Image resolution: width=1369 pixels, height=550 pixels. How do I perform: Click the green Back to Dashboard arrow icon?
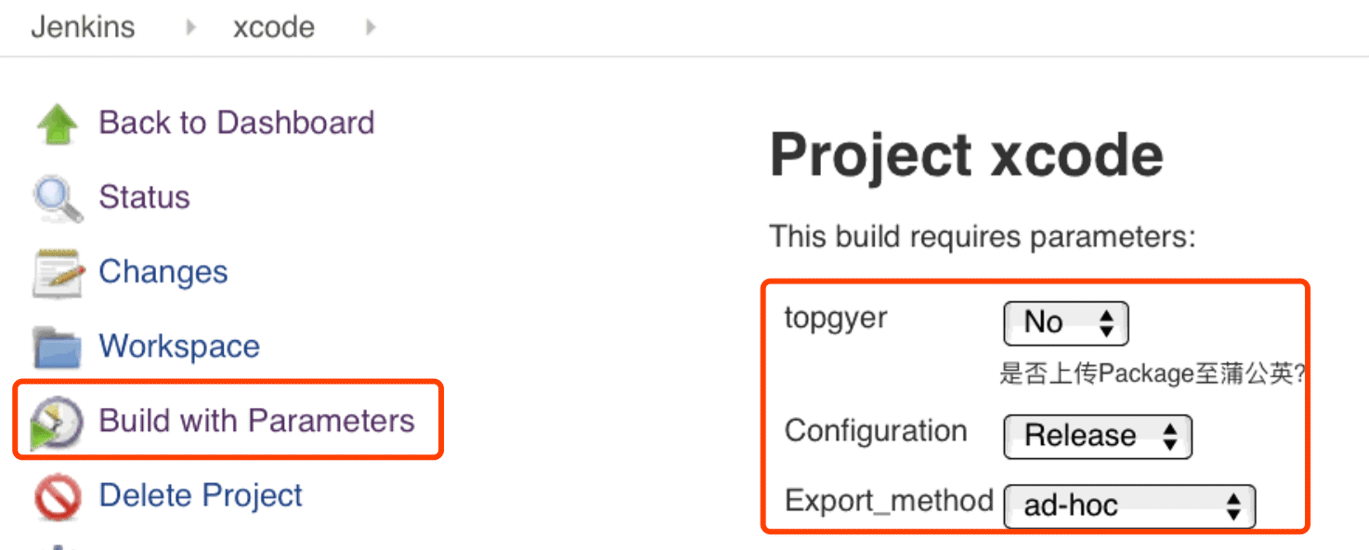57,124
